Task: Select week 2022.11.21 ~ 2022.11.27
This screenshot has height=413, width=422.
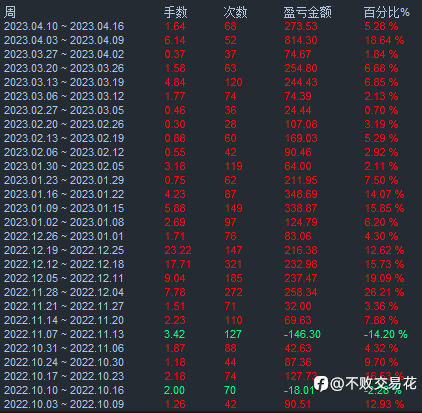Action: click(x=64, y=306)
